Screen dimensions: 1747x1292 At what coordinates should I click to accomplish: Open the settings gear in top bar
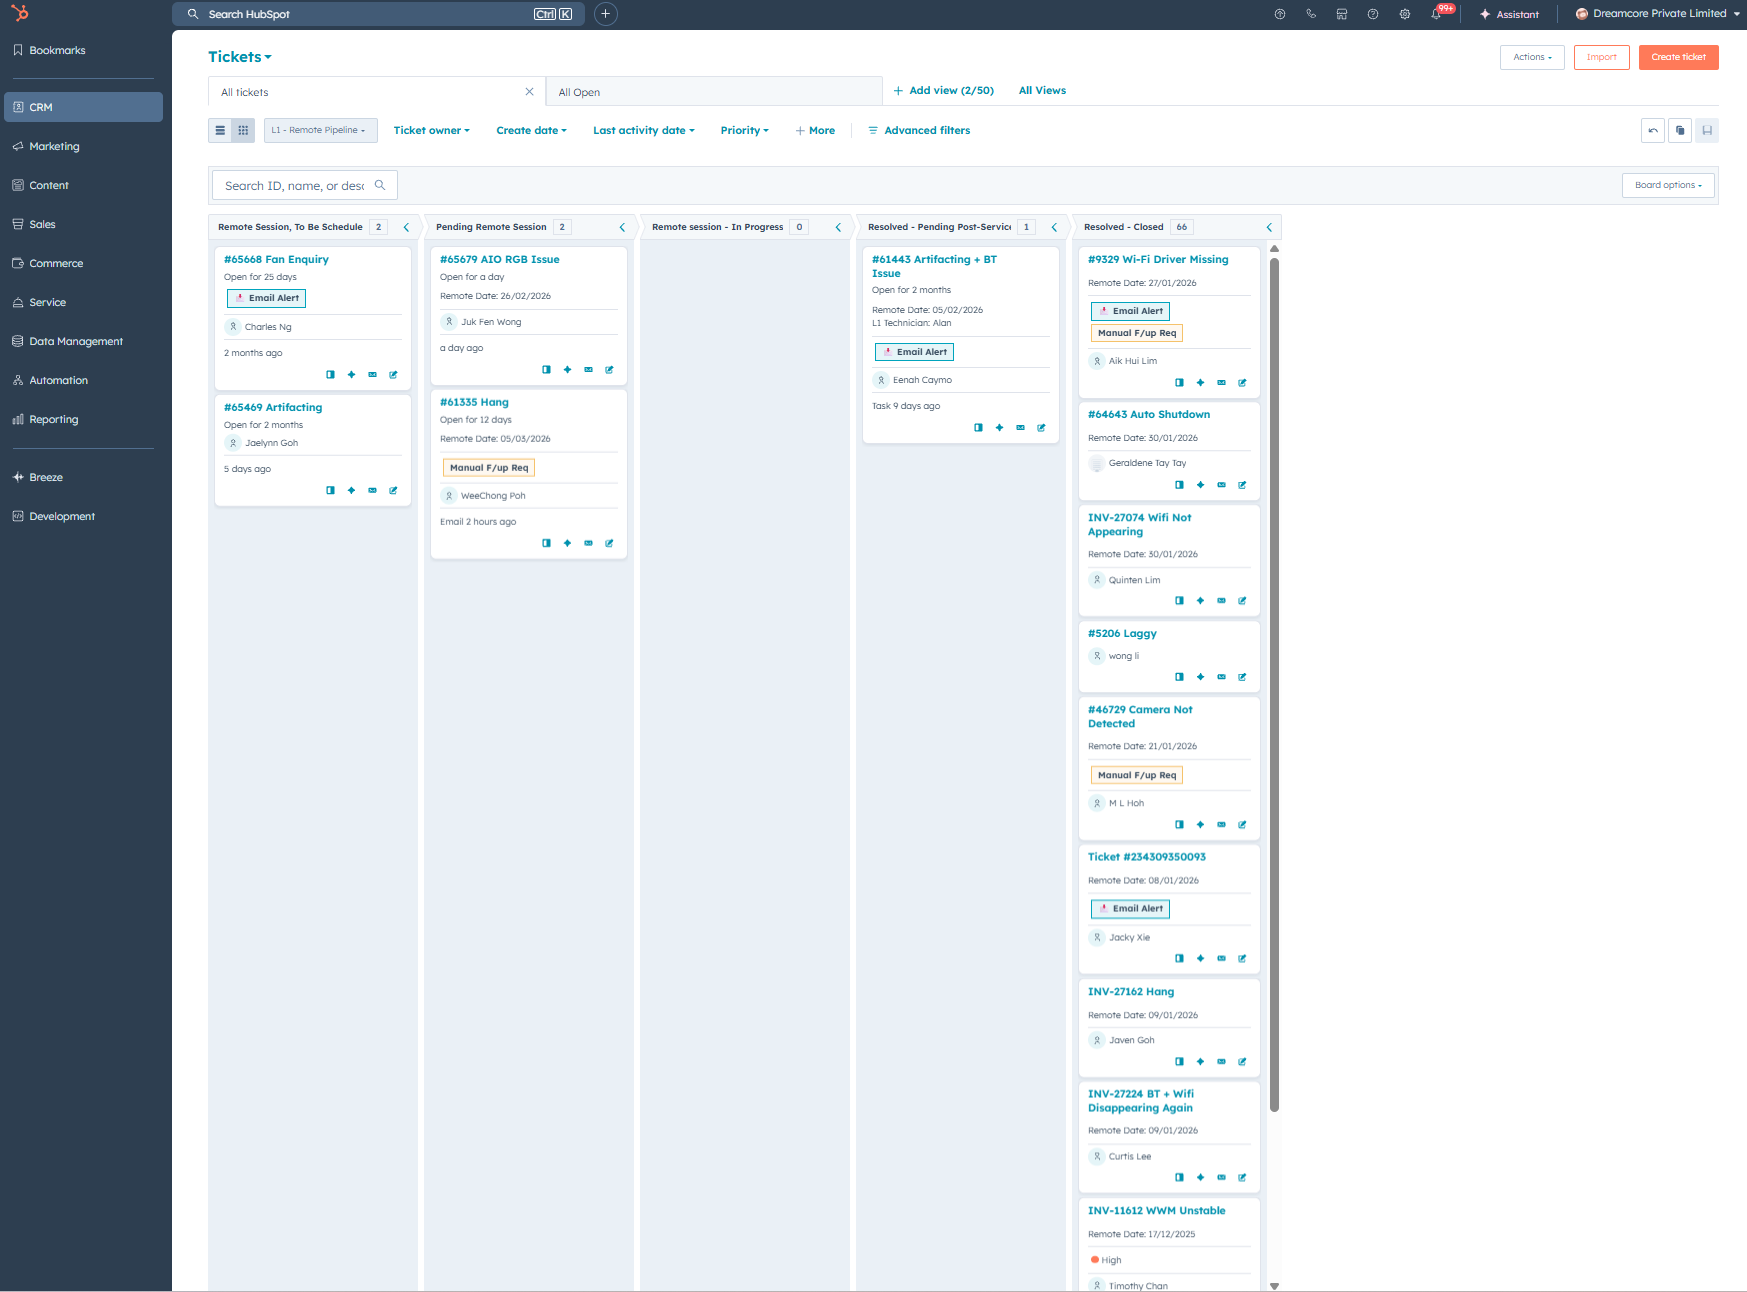[x=1404, y=14]
